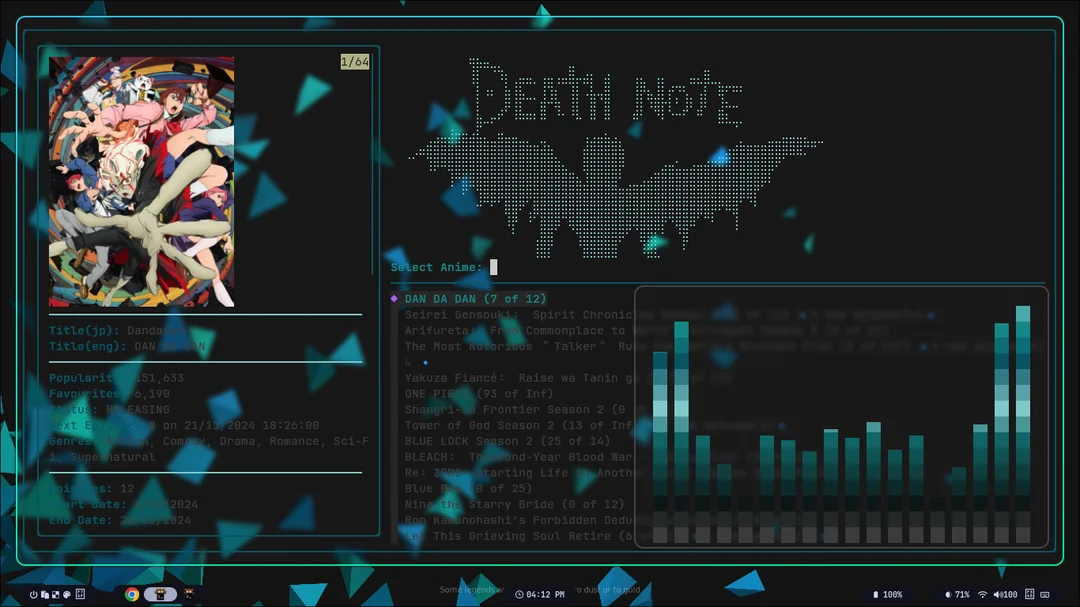Select BLEACH: Thousand-Year Blood War entry
Screen dimensions: 1080x607
coord(518,457)
